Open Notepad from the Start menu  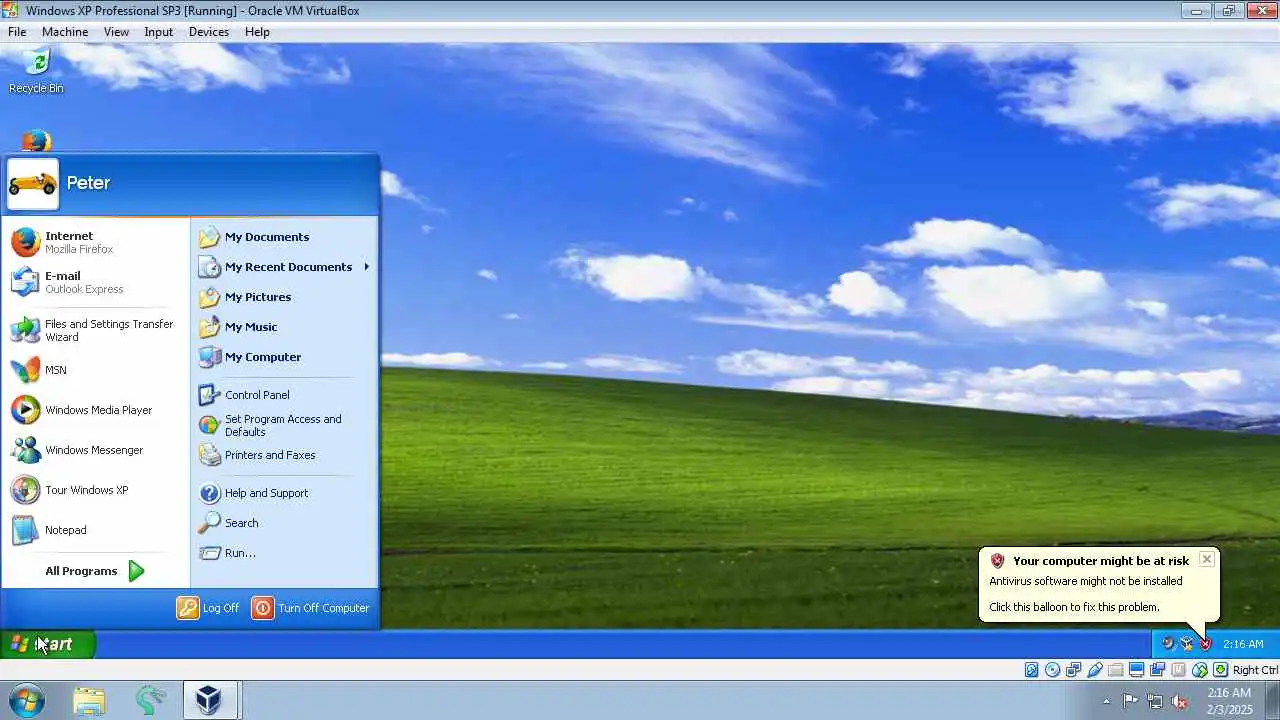coord(95,530)
